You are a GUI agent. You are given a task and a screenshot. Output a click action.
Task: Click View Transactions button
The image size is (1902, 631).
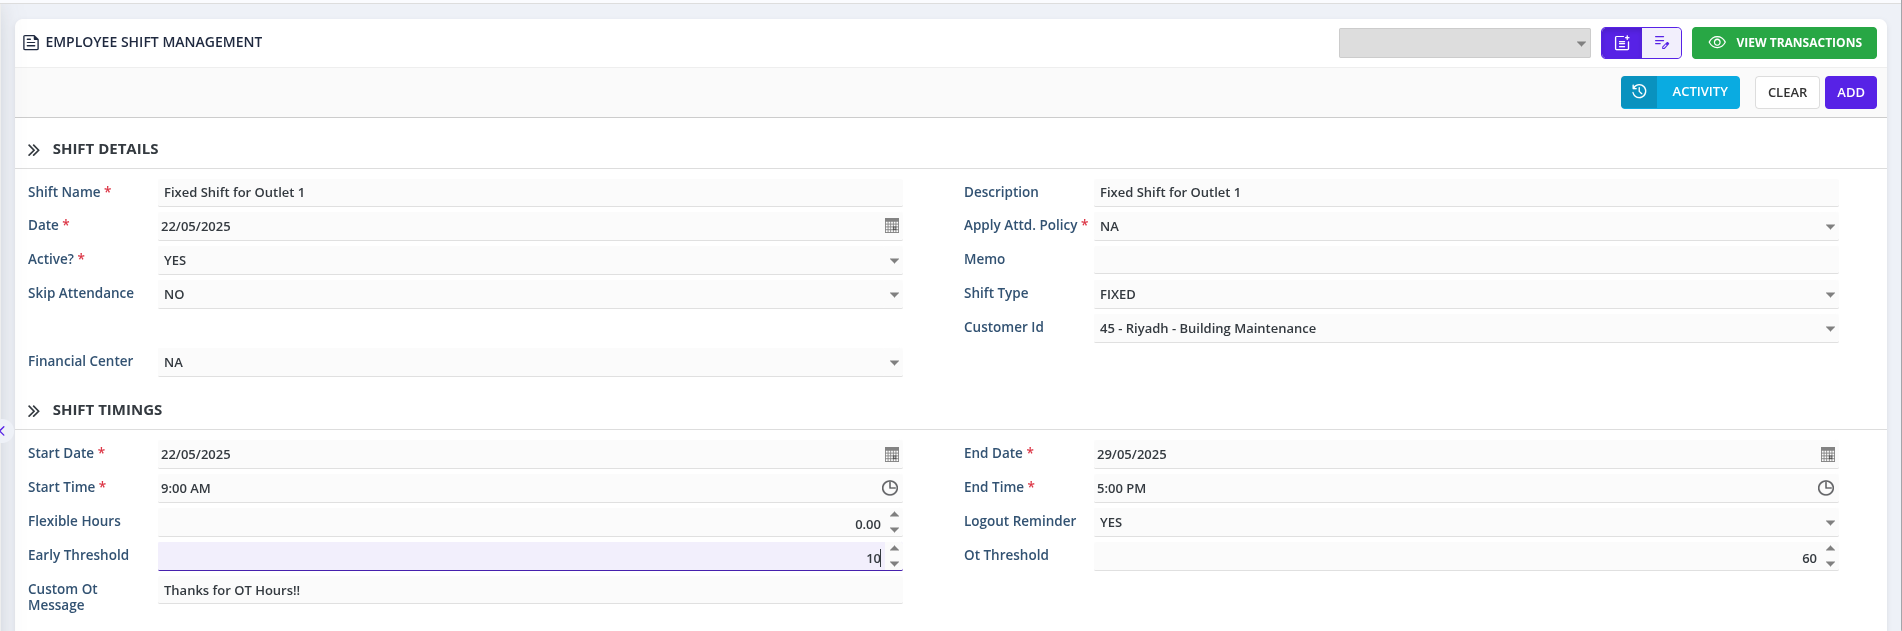1783,43
